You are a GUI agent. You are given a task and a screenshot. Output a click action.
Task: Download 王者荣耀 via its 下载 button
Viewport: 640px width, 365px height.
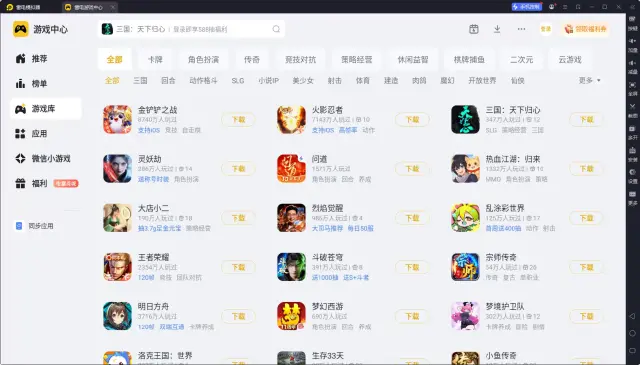click(x=238, y=267)
